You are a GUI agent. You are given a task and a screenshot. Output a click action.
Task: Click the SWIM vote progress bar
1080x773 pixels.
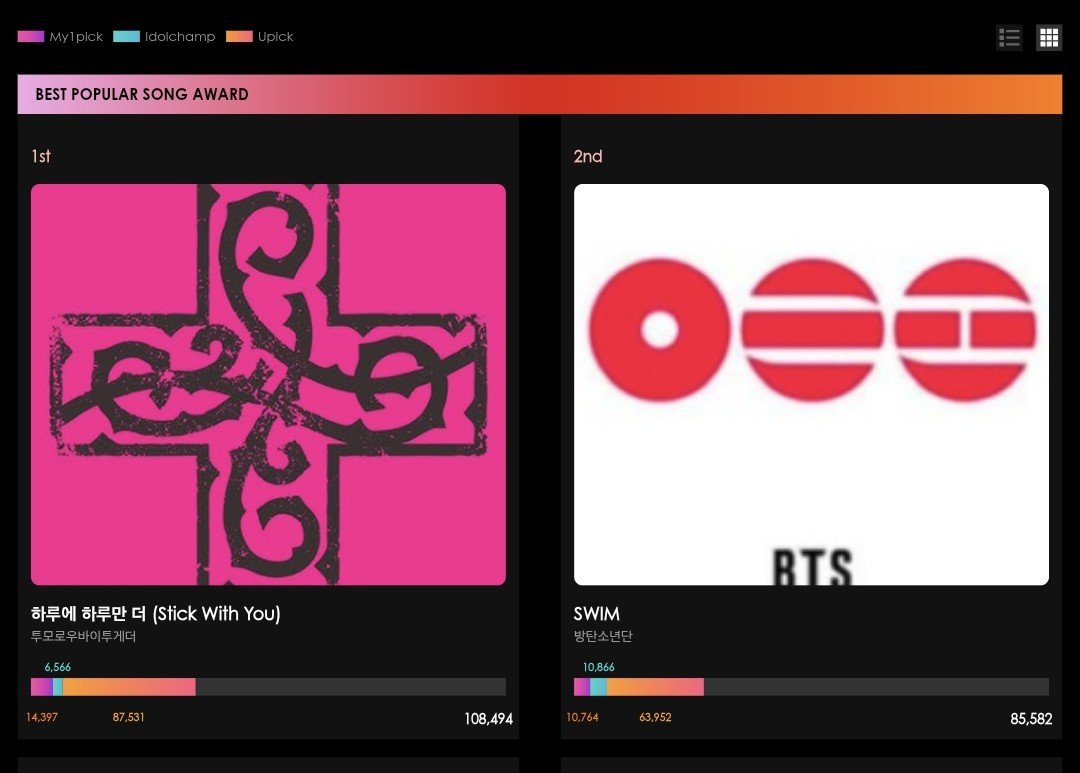(811, 687)
